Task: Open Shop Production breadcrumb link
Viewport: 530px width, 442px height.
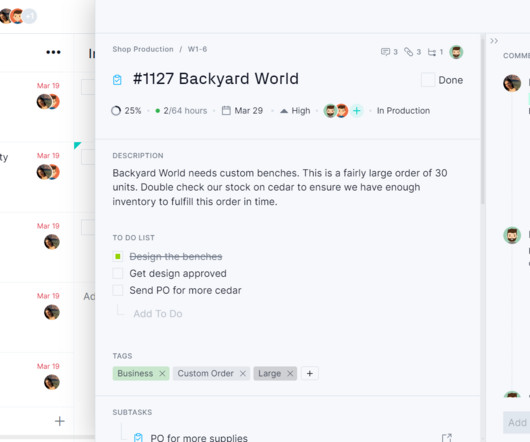Action: pyautogui.click(x=143, y=49)
